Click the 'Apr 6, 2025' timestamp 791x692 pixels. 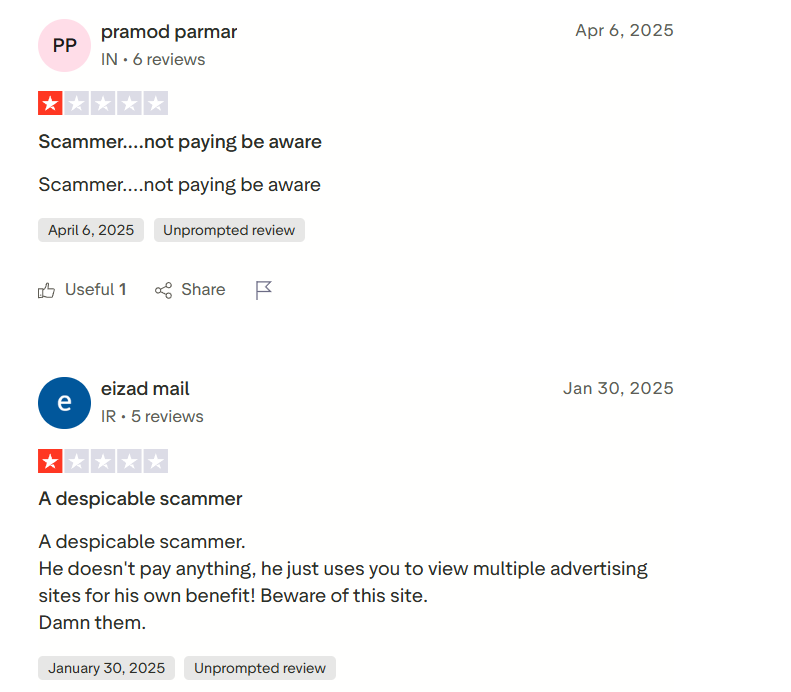click(x=624, y=31)
